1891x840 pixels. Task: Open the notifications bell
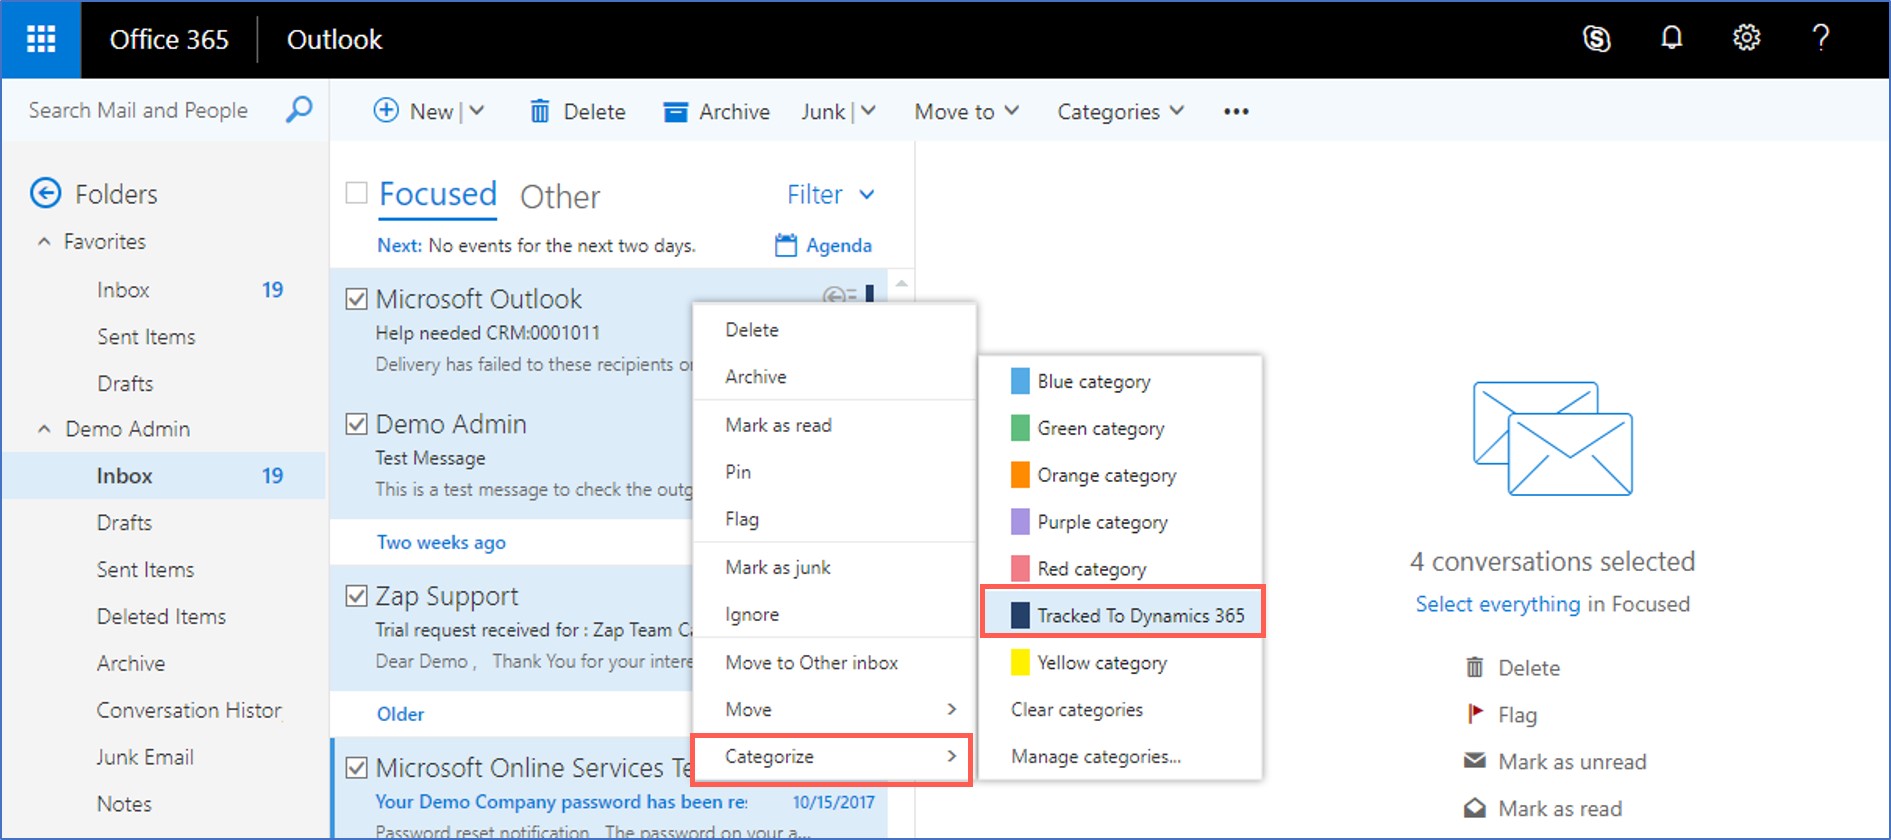[x=1671, y=38]
